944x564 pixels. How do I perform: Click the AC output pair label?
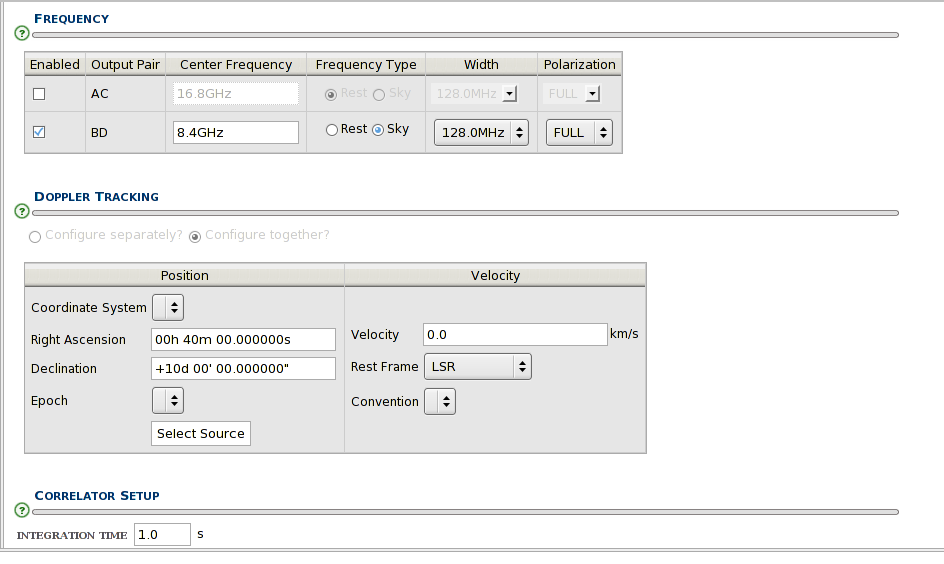(99, 94)
